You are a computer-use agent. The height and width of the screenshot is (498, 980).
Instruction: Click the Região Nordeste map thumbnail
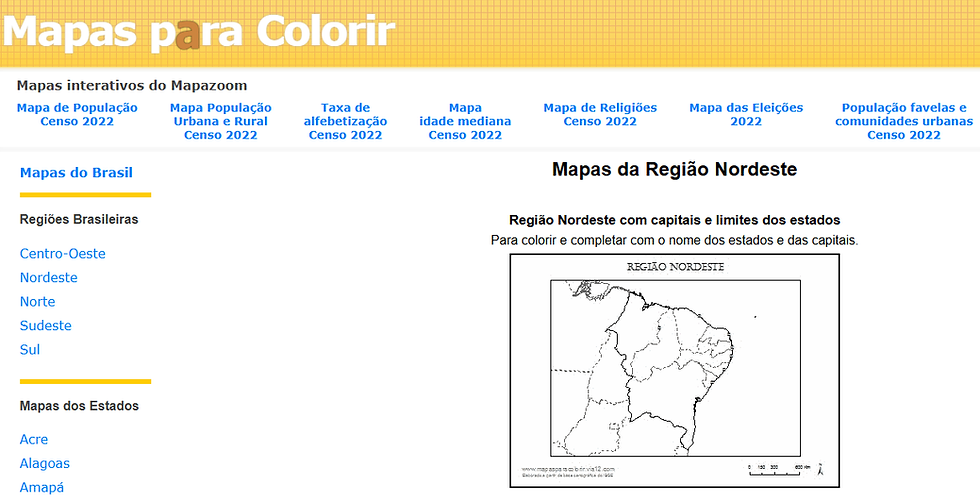[x=674, y=371]
